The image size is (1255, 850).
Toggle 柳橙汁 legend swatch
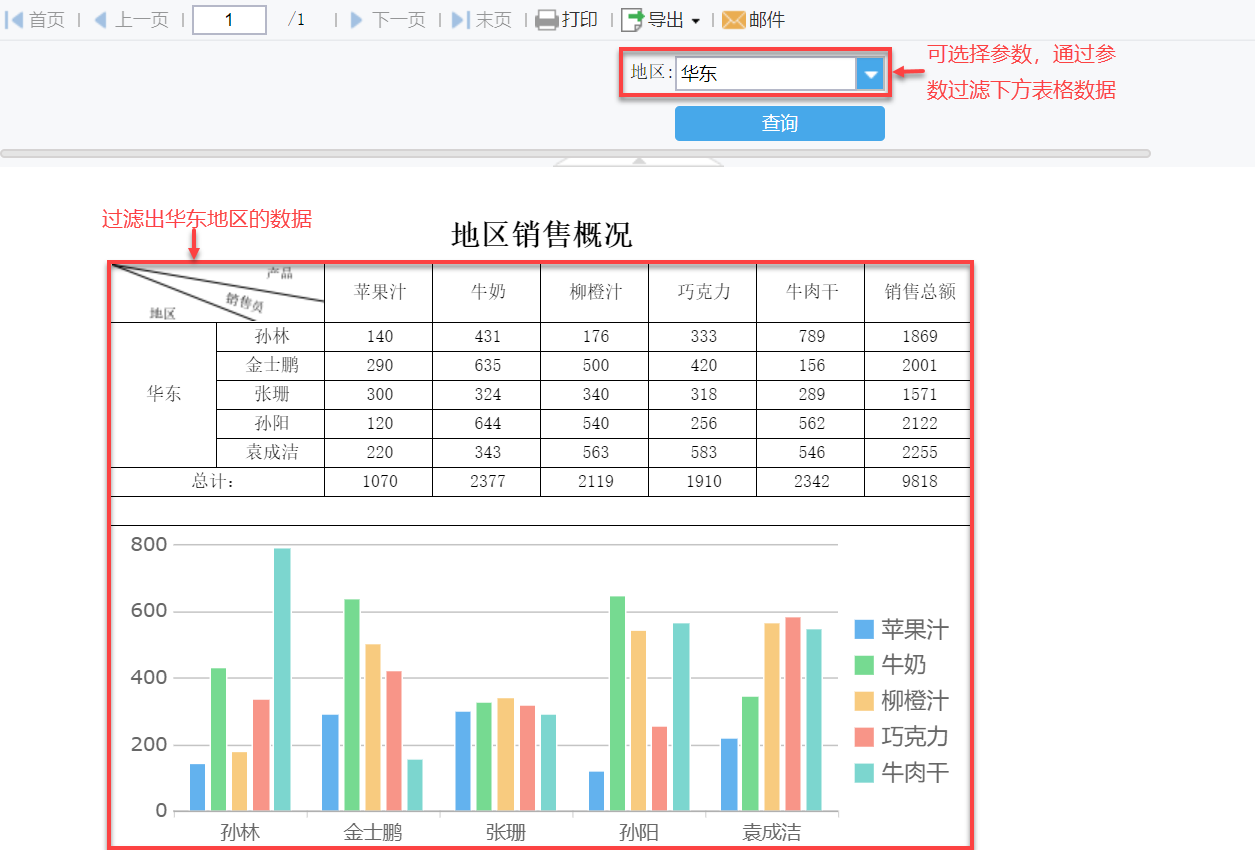tap(864, 701)
